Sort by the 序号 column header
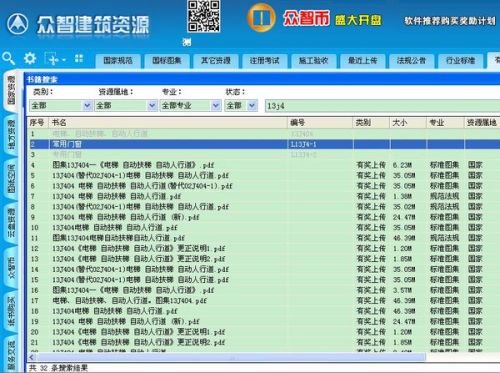The width and height of the screenshot is (500, 373). click(38, 123)
